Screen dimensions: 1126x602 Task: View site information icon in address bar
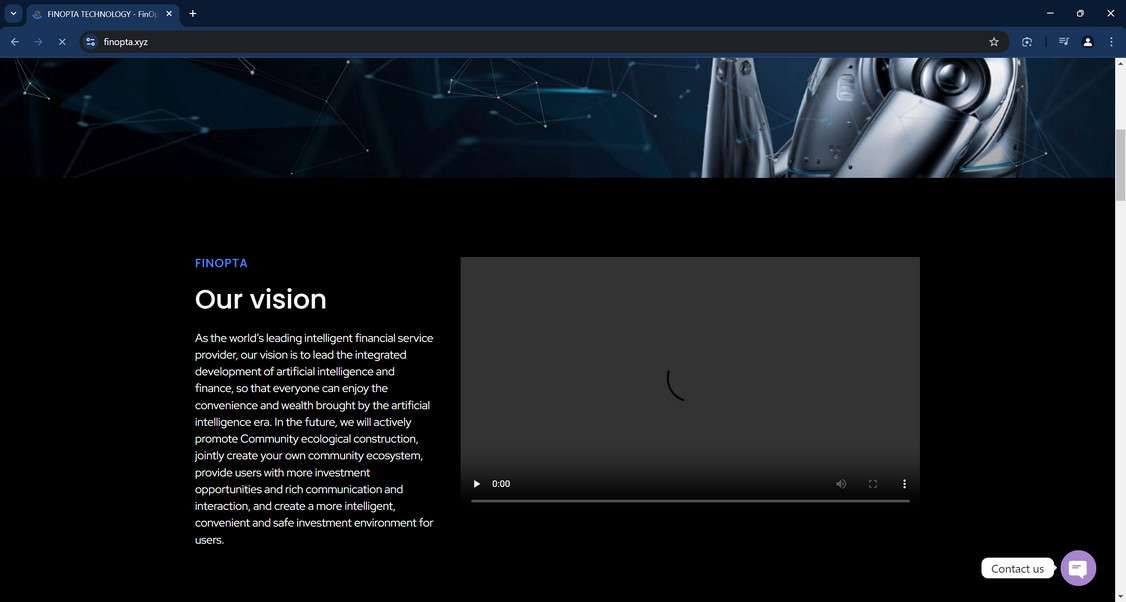coord(90,42)
